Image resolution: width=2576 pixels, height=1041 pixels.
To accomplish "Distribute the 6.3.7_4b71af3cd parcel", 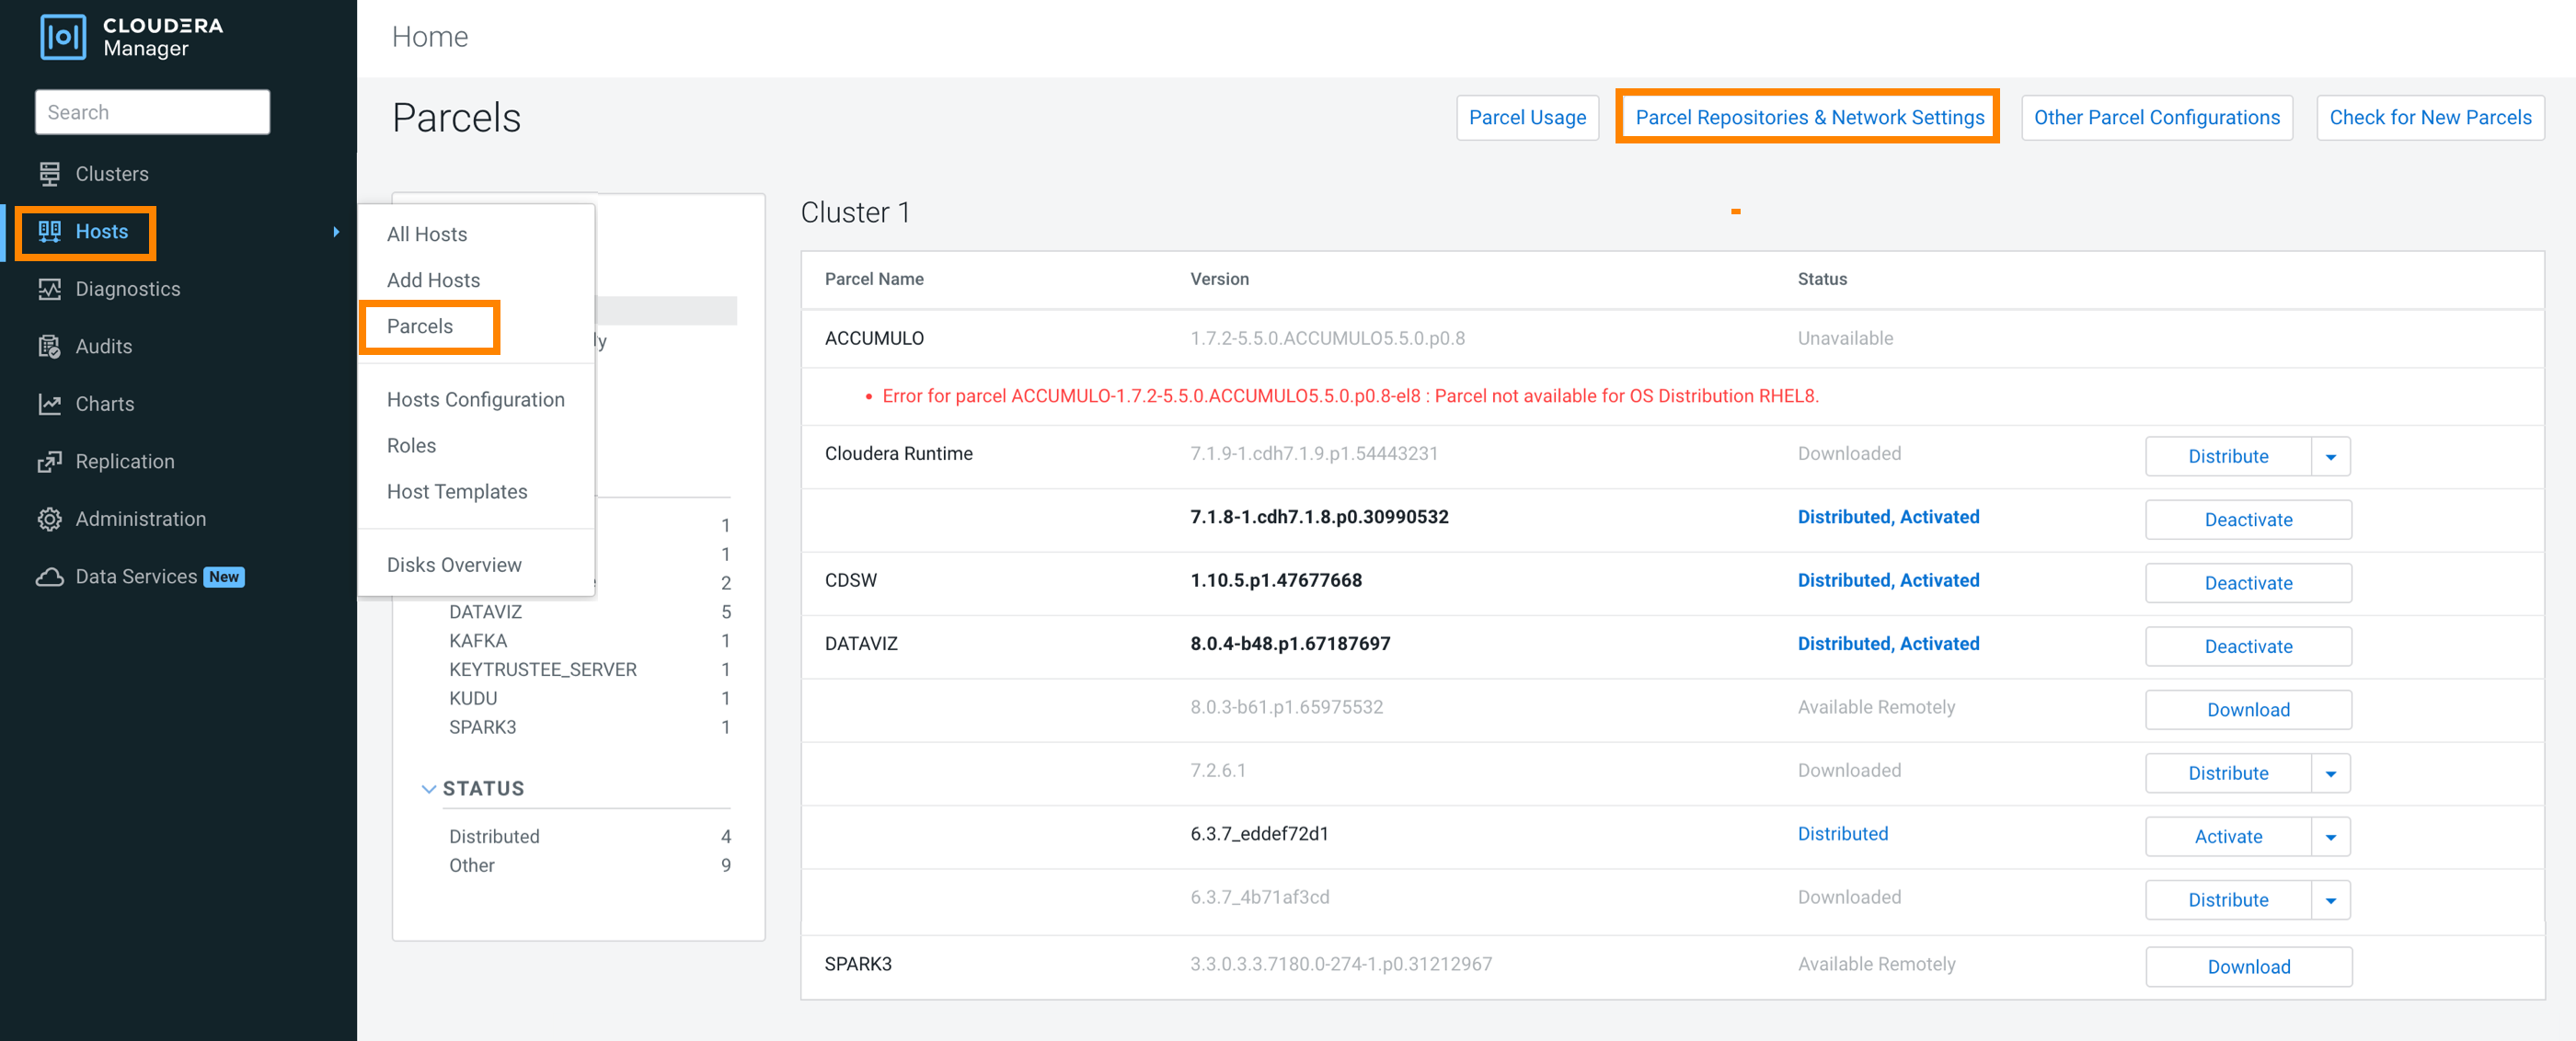I will coord(2228,901).
